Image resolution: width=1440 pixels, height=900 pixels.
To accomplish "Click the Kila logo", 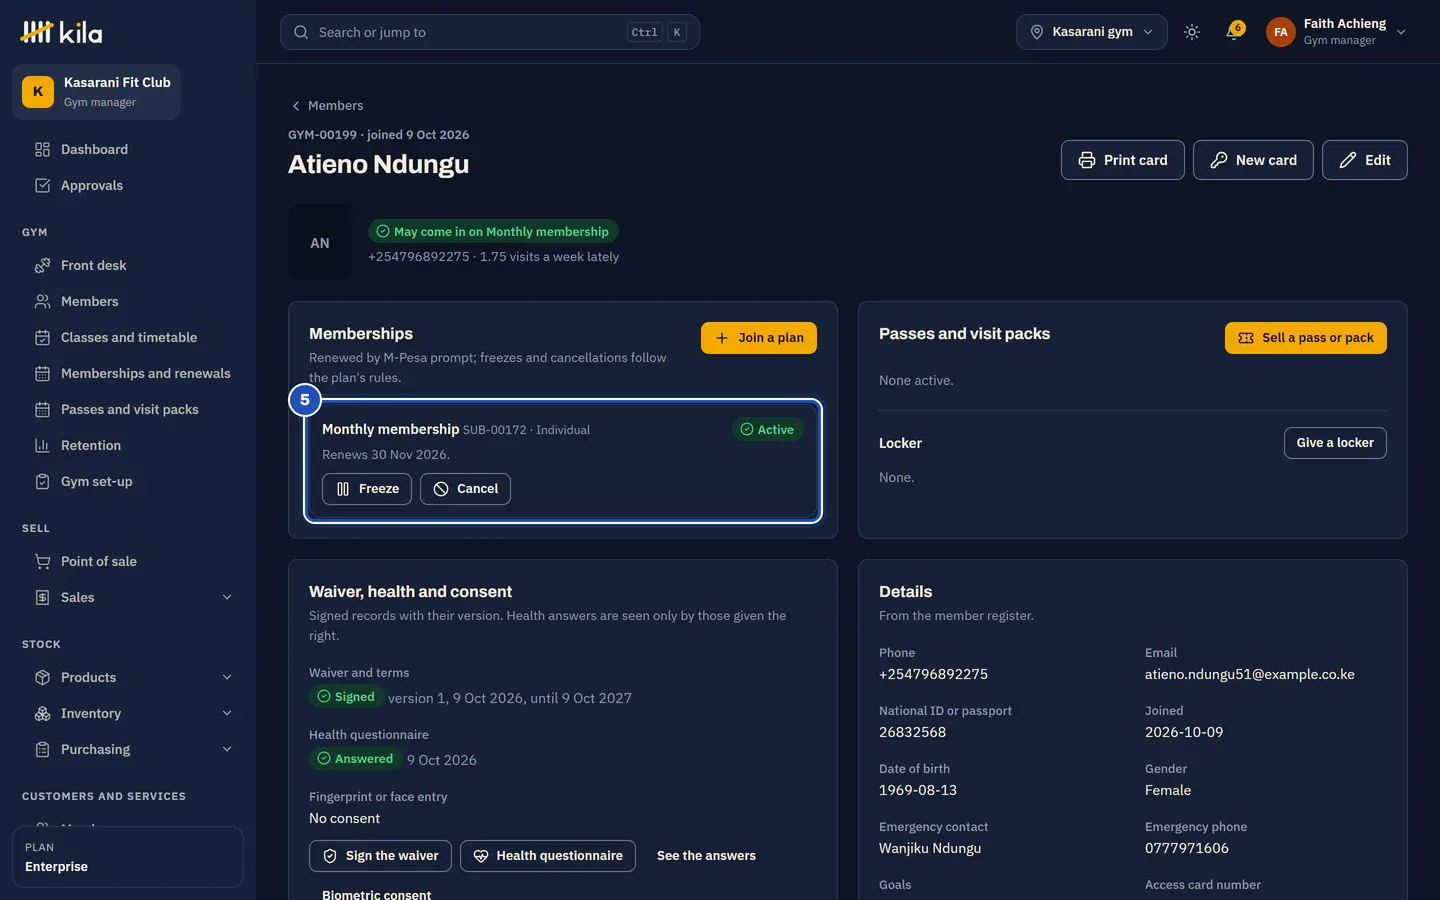I will [61, 32].
